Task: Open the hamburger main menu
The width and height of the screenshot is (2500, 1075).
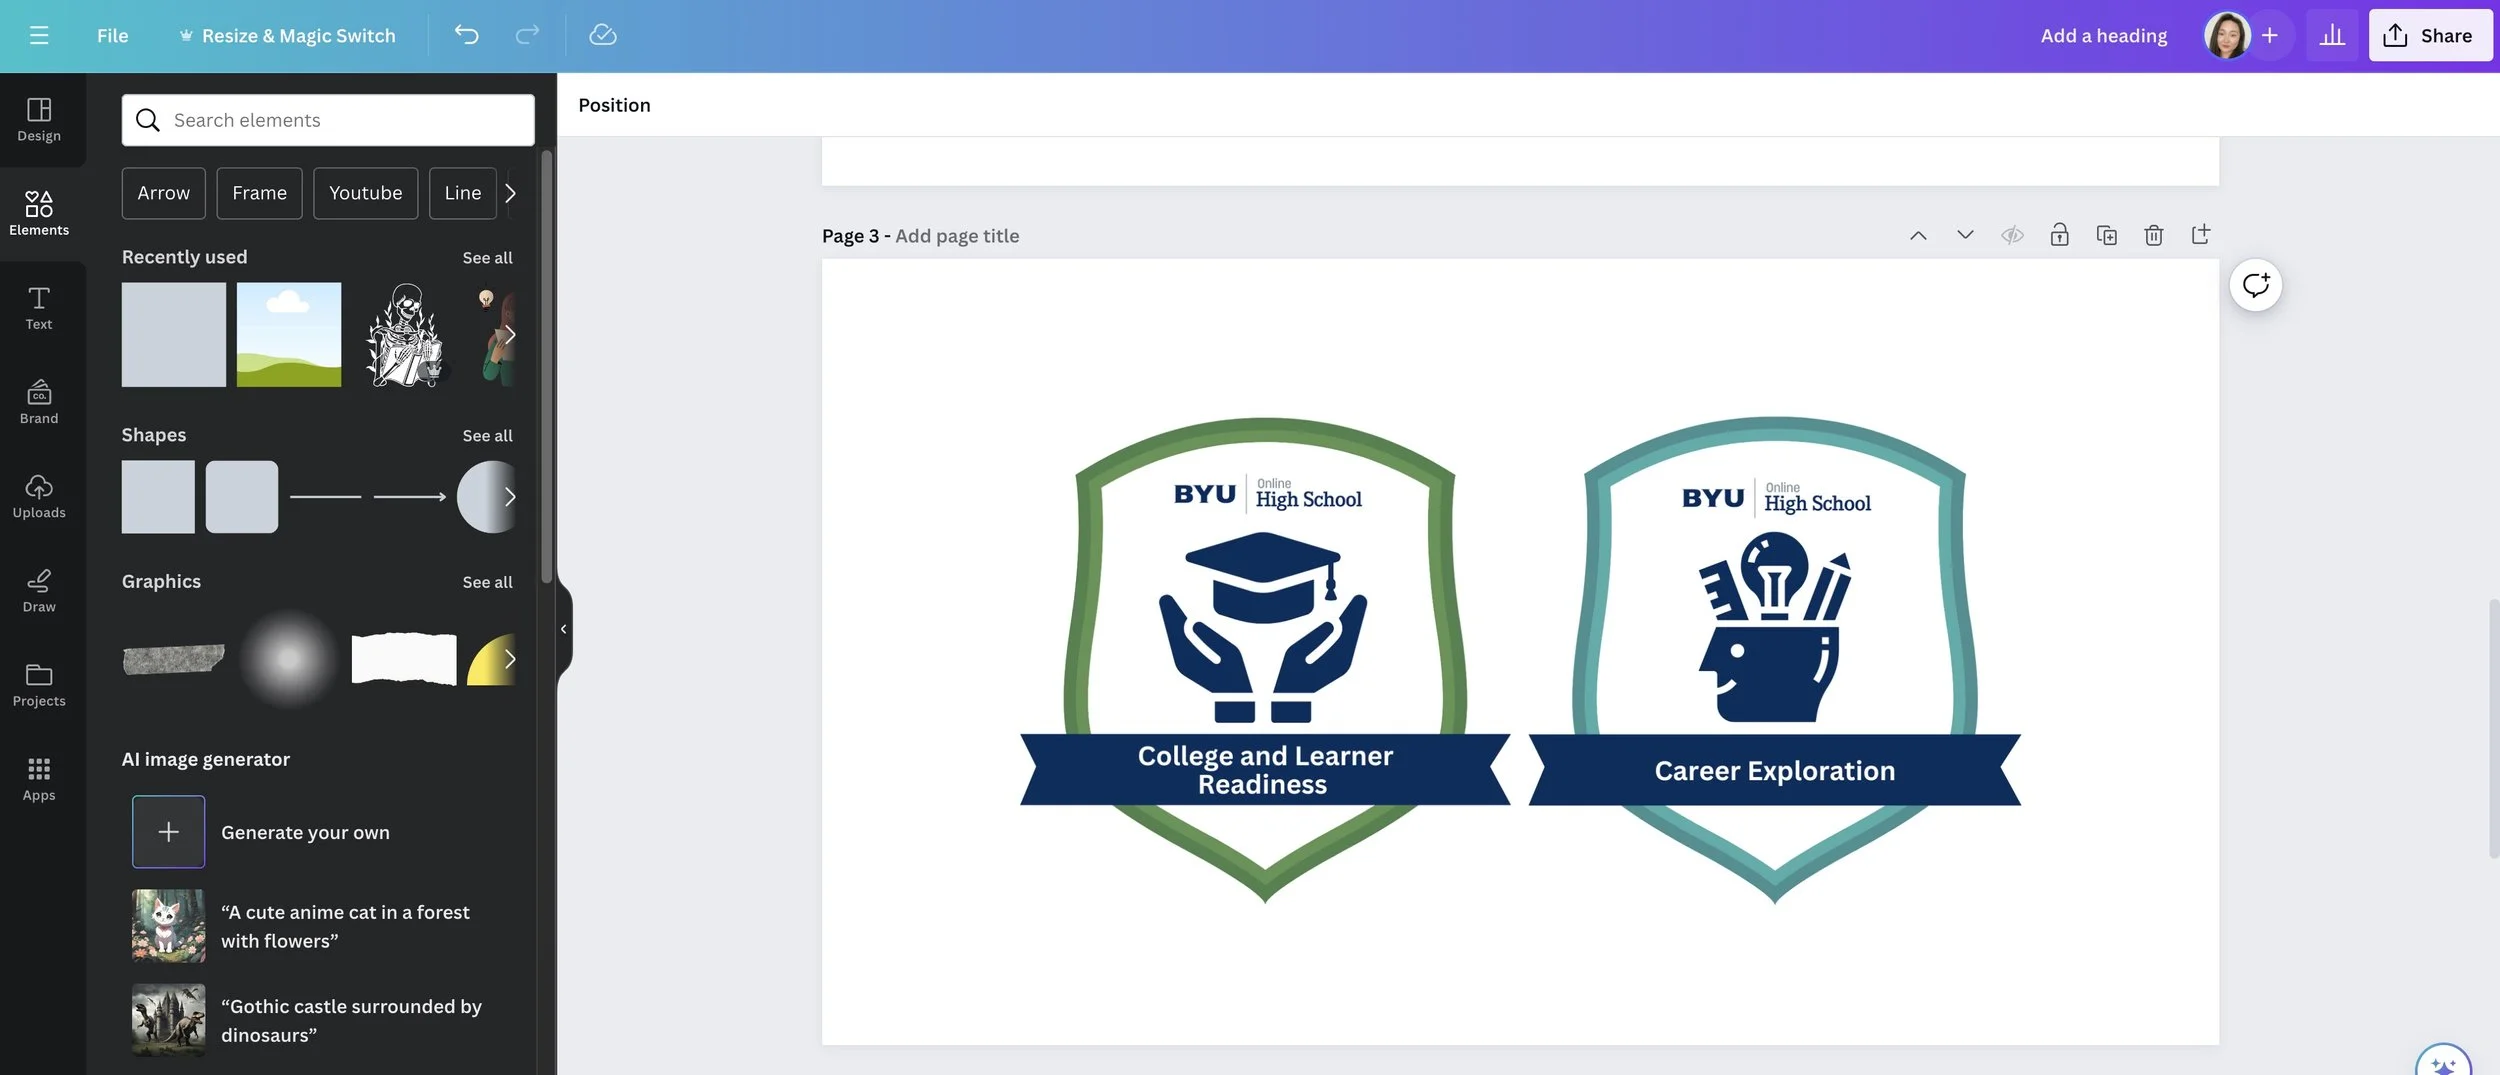Action: (39, 35)
